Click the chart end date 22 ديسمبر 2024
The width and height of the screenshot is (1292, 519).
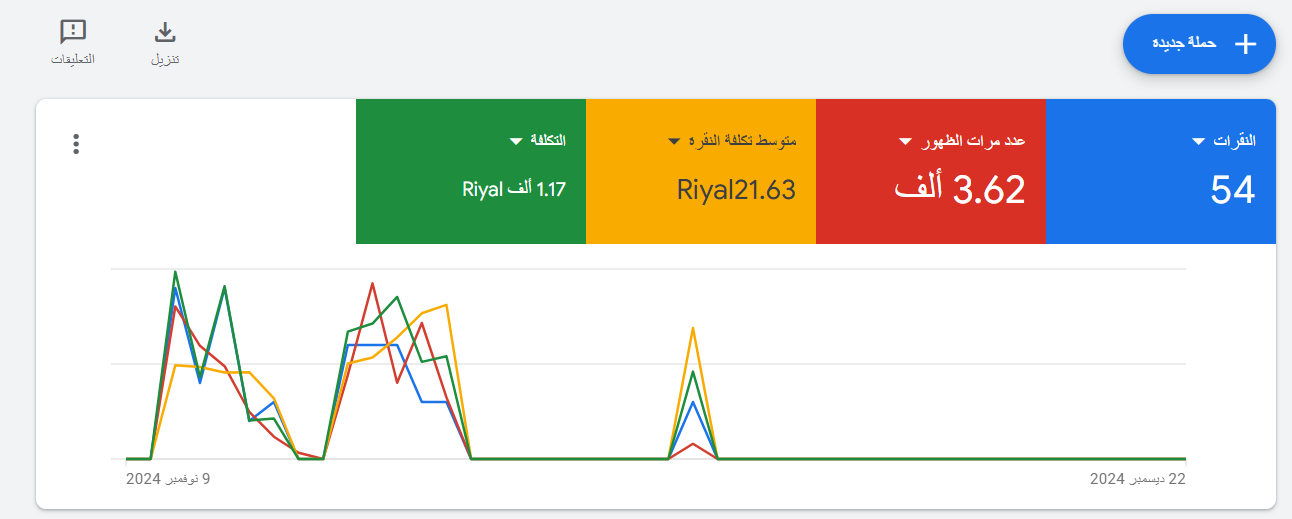coord(1138,479)
